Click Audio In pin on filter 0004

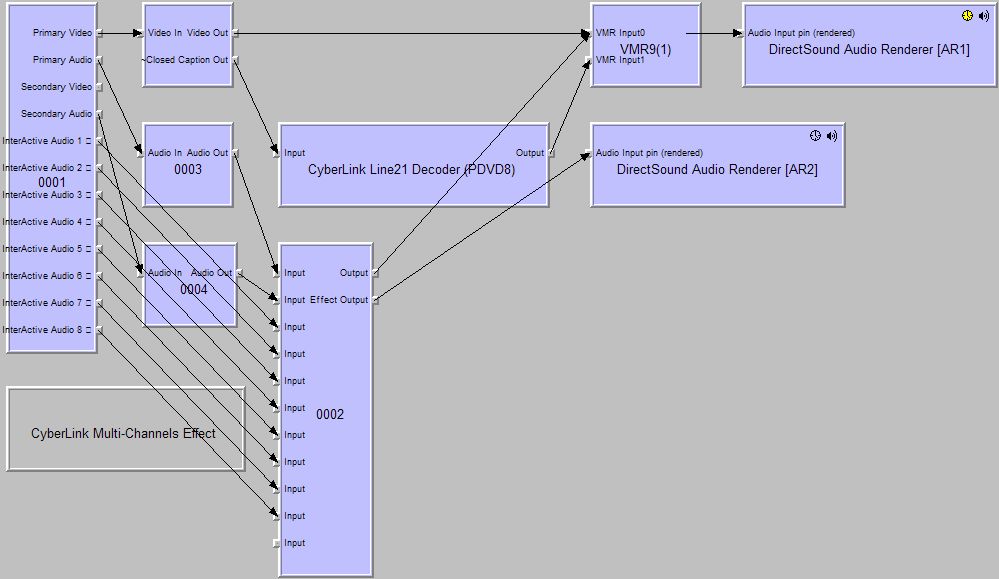pos(141,273)
